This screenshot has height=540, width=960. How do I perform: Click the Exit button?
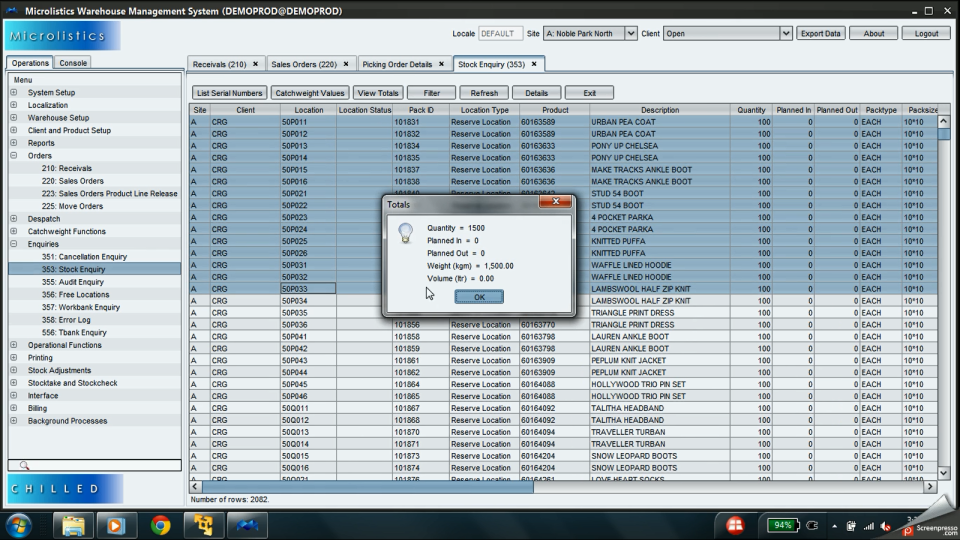(589, 93)
